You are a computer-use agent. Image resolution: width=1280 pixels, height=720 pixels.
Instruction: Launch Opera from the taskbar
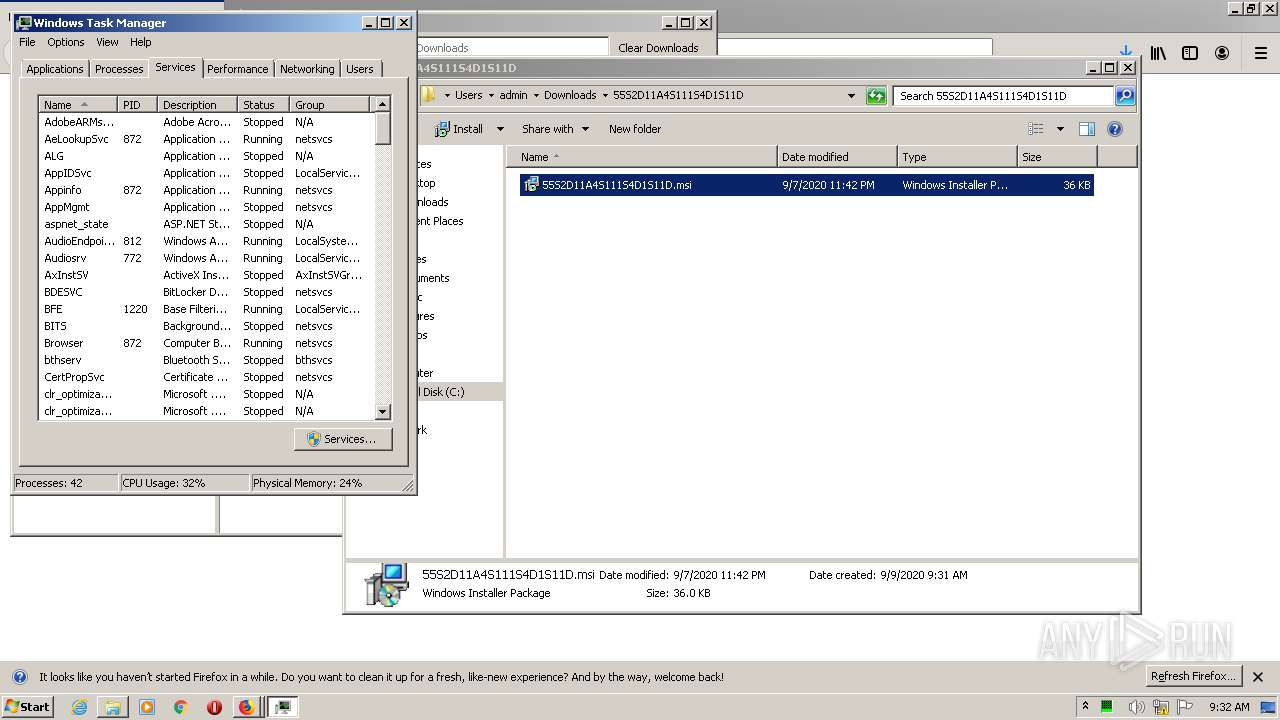[x=214, y=707]
